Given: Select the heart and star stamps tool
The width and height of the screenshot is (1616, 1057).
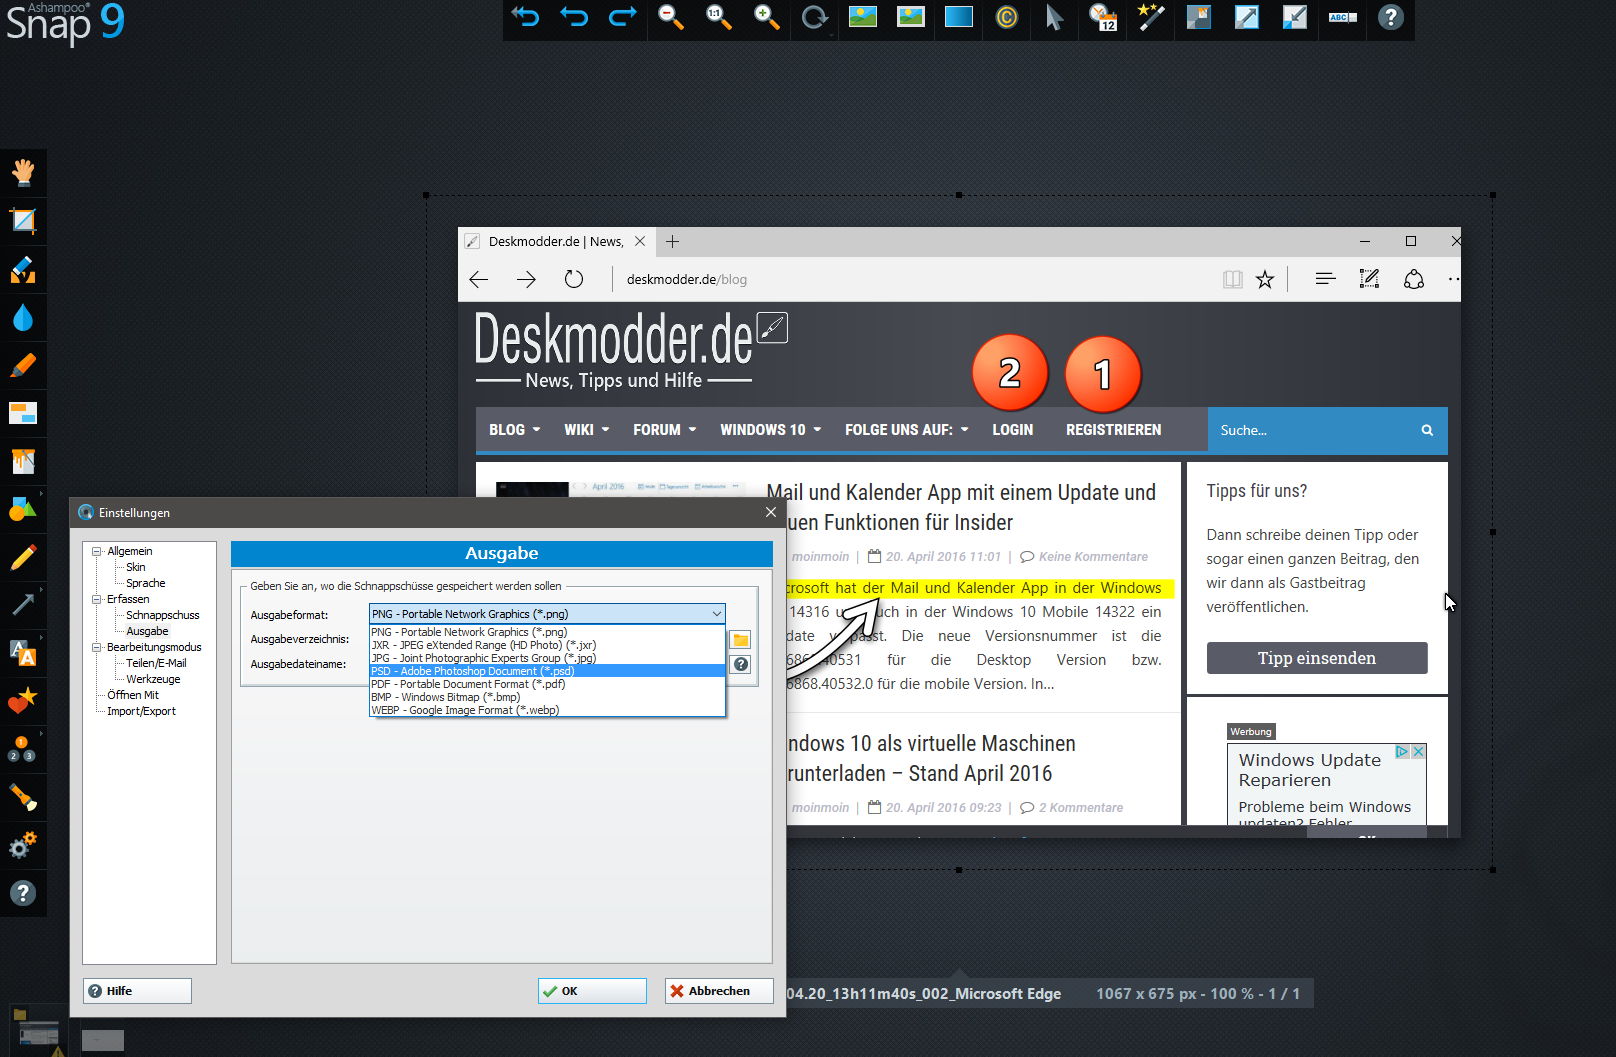Looking at the screenshot, I should [23, 700].
